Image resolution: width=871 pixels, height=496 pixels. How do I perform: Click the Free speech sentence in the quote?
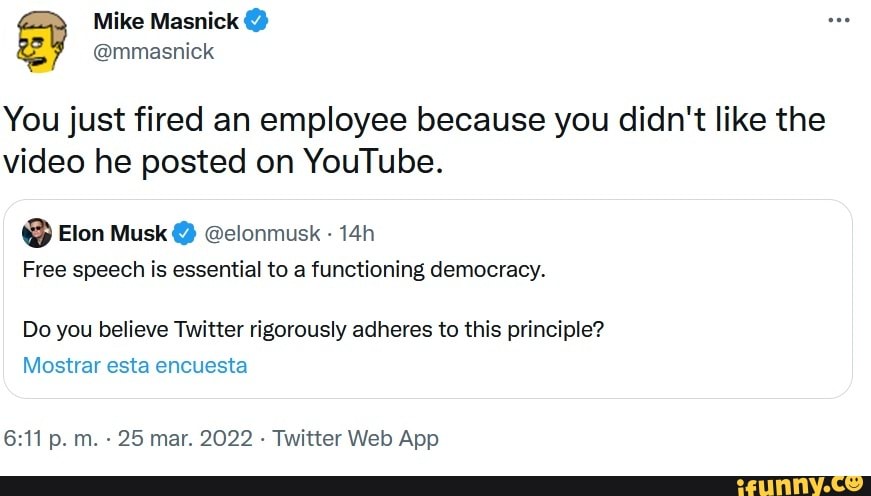[283, 269]
